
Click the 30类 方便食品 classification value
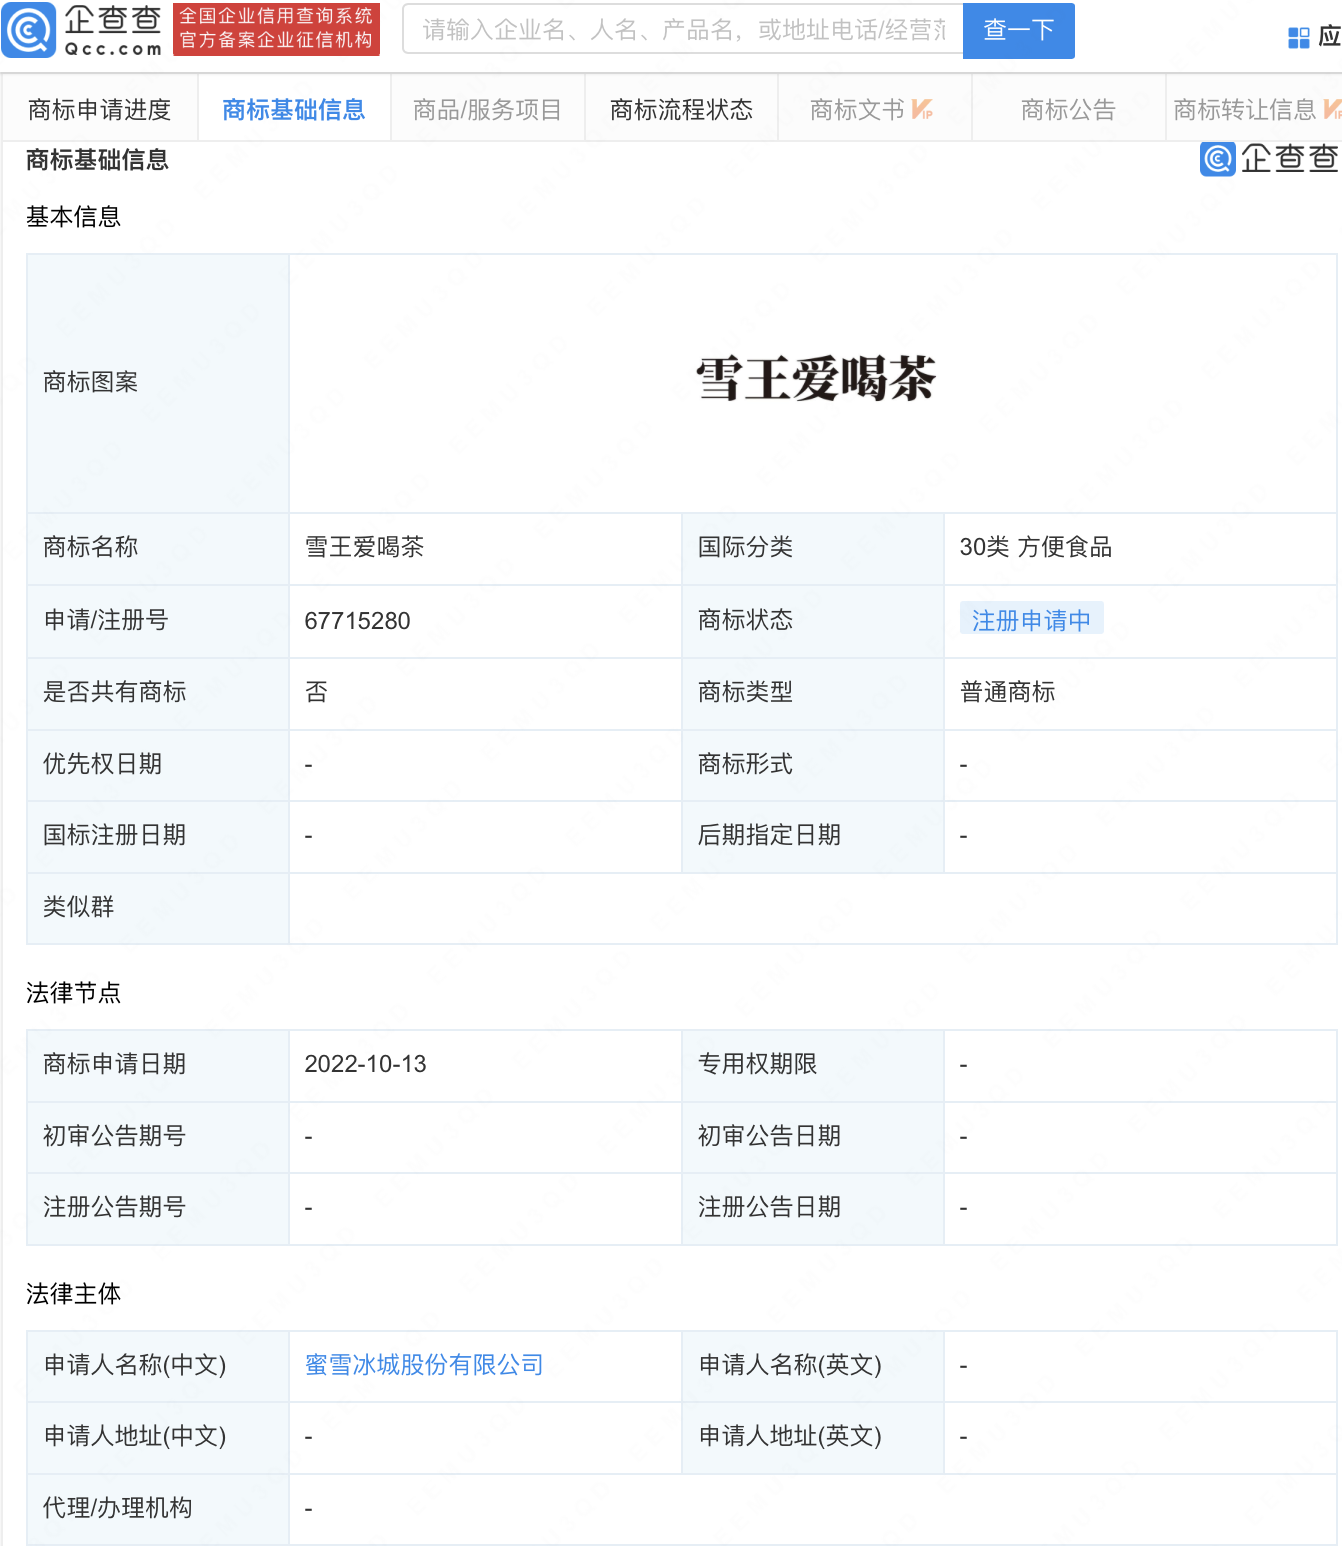click(x=1036, y=547)
